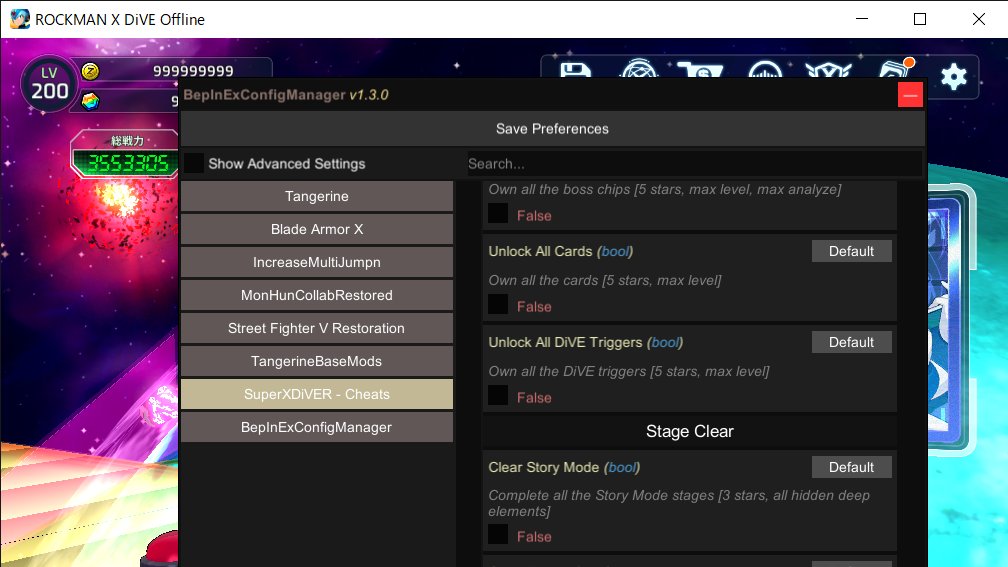Screen dimensions: 1008x567
Task: Enable Show Advanced Settings checkbox
Action: point(194,163)
